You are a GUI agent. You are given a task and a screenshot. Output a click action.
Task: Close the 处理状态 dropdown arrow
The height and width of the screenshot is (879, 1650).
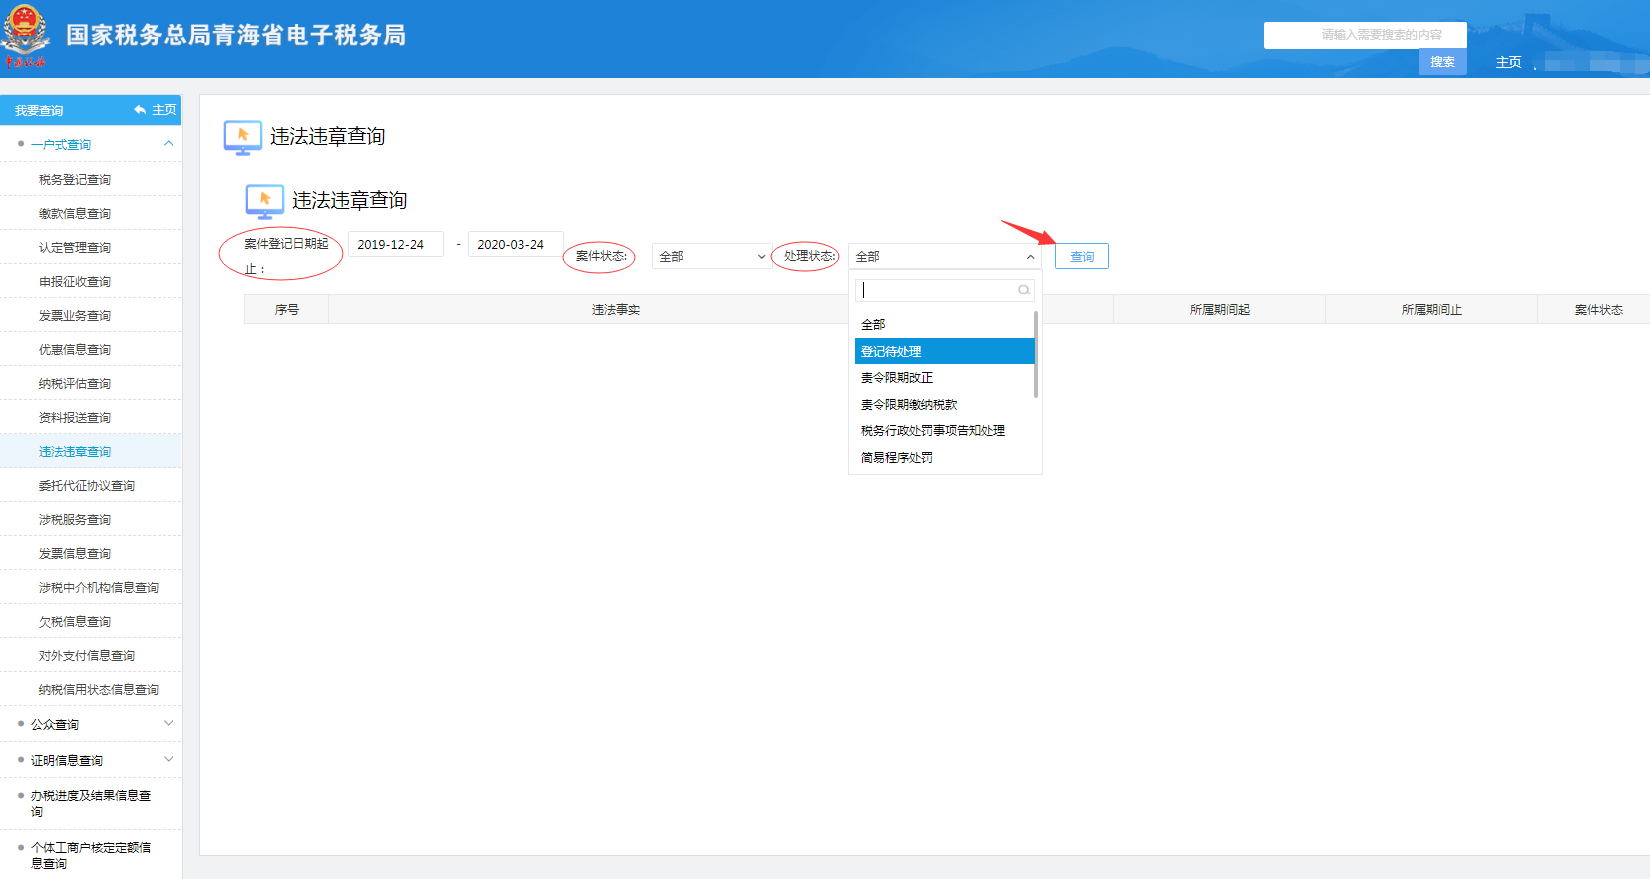[x=1030, y=257]
